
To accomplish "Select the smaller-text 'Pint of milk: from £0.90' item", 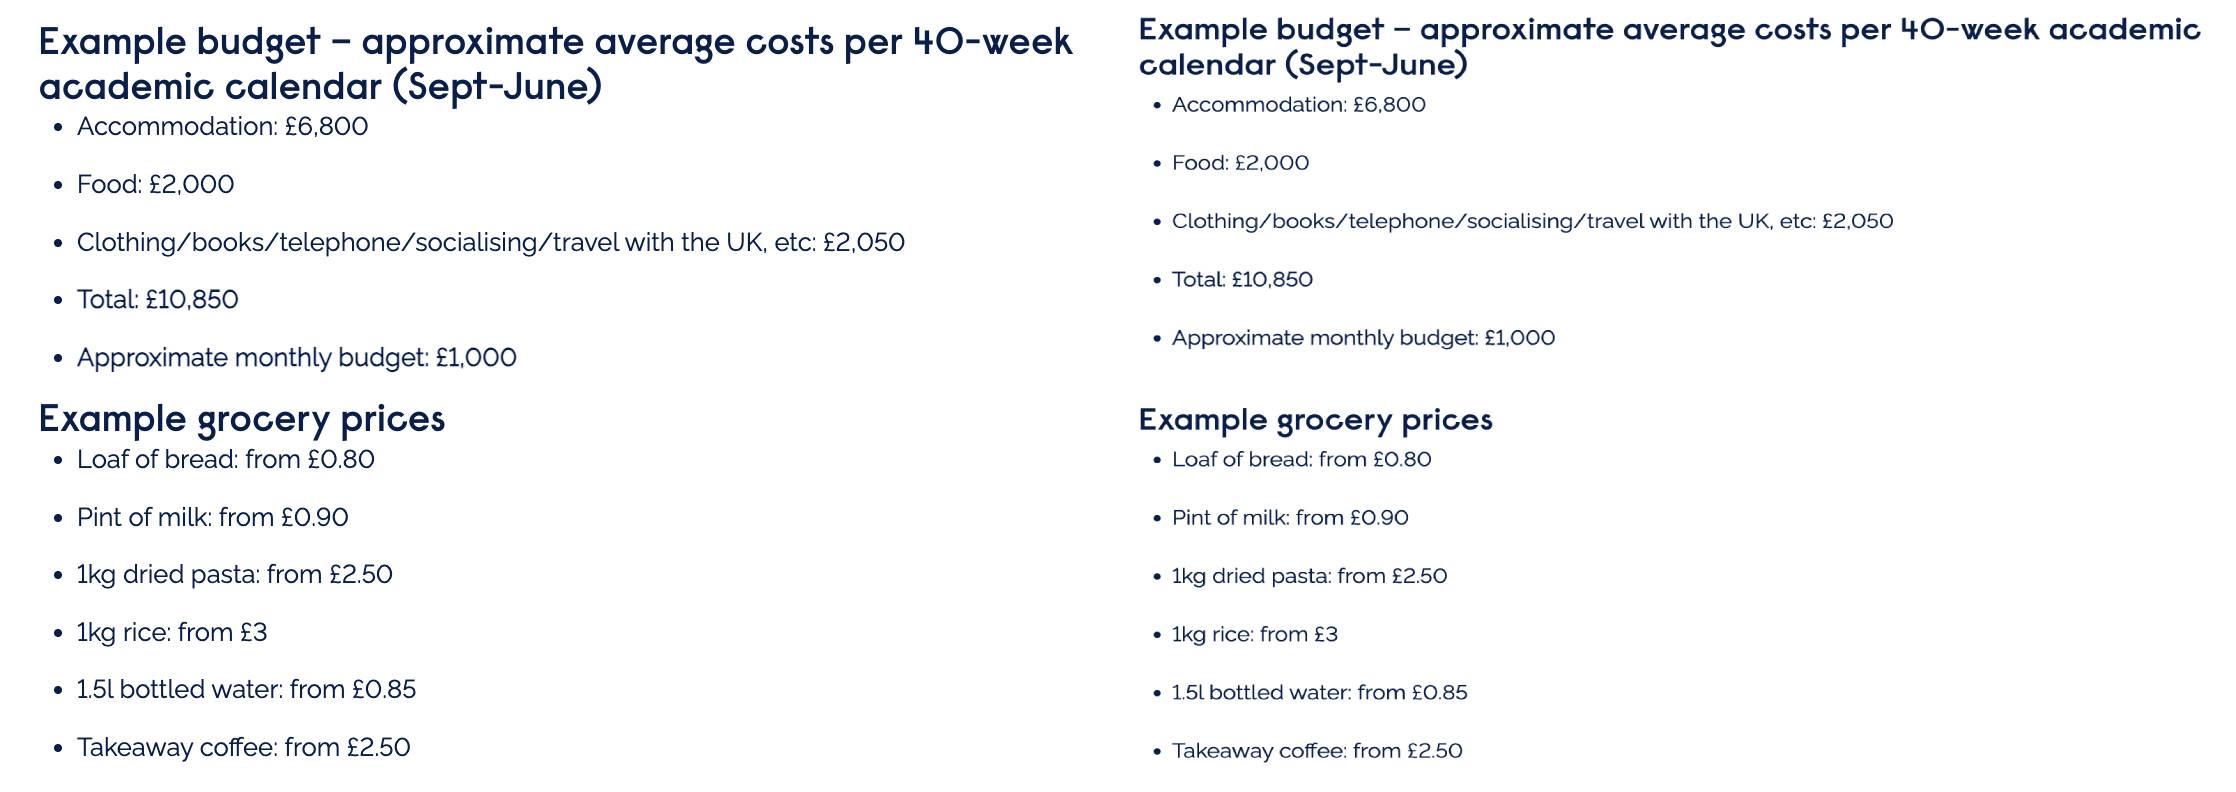I will tap(1290, 518).
